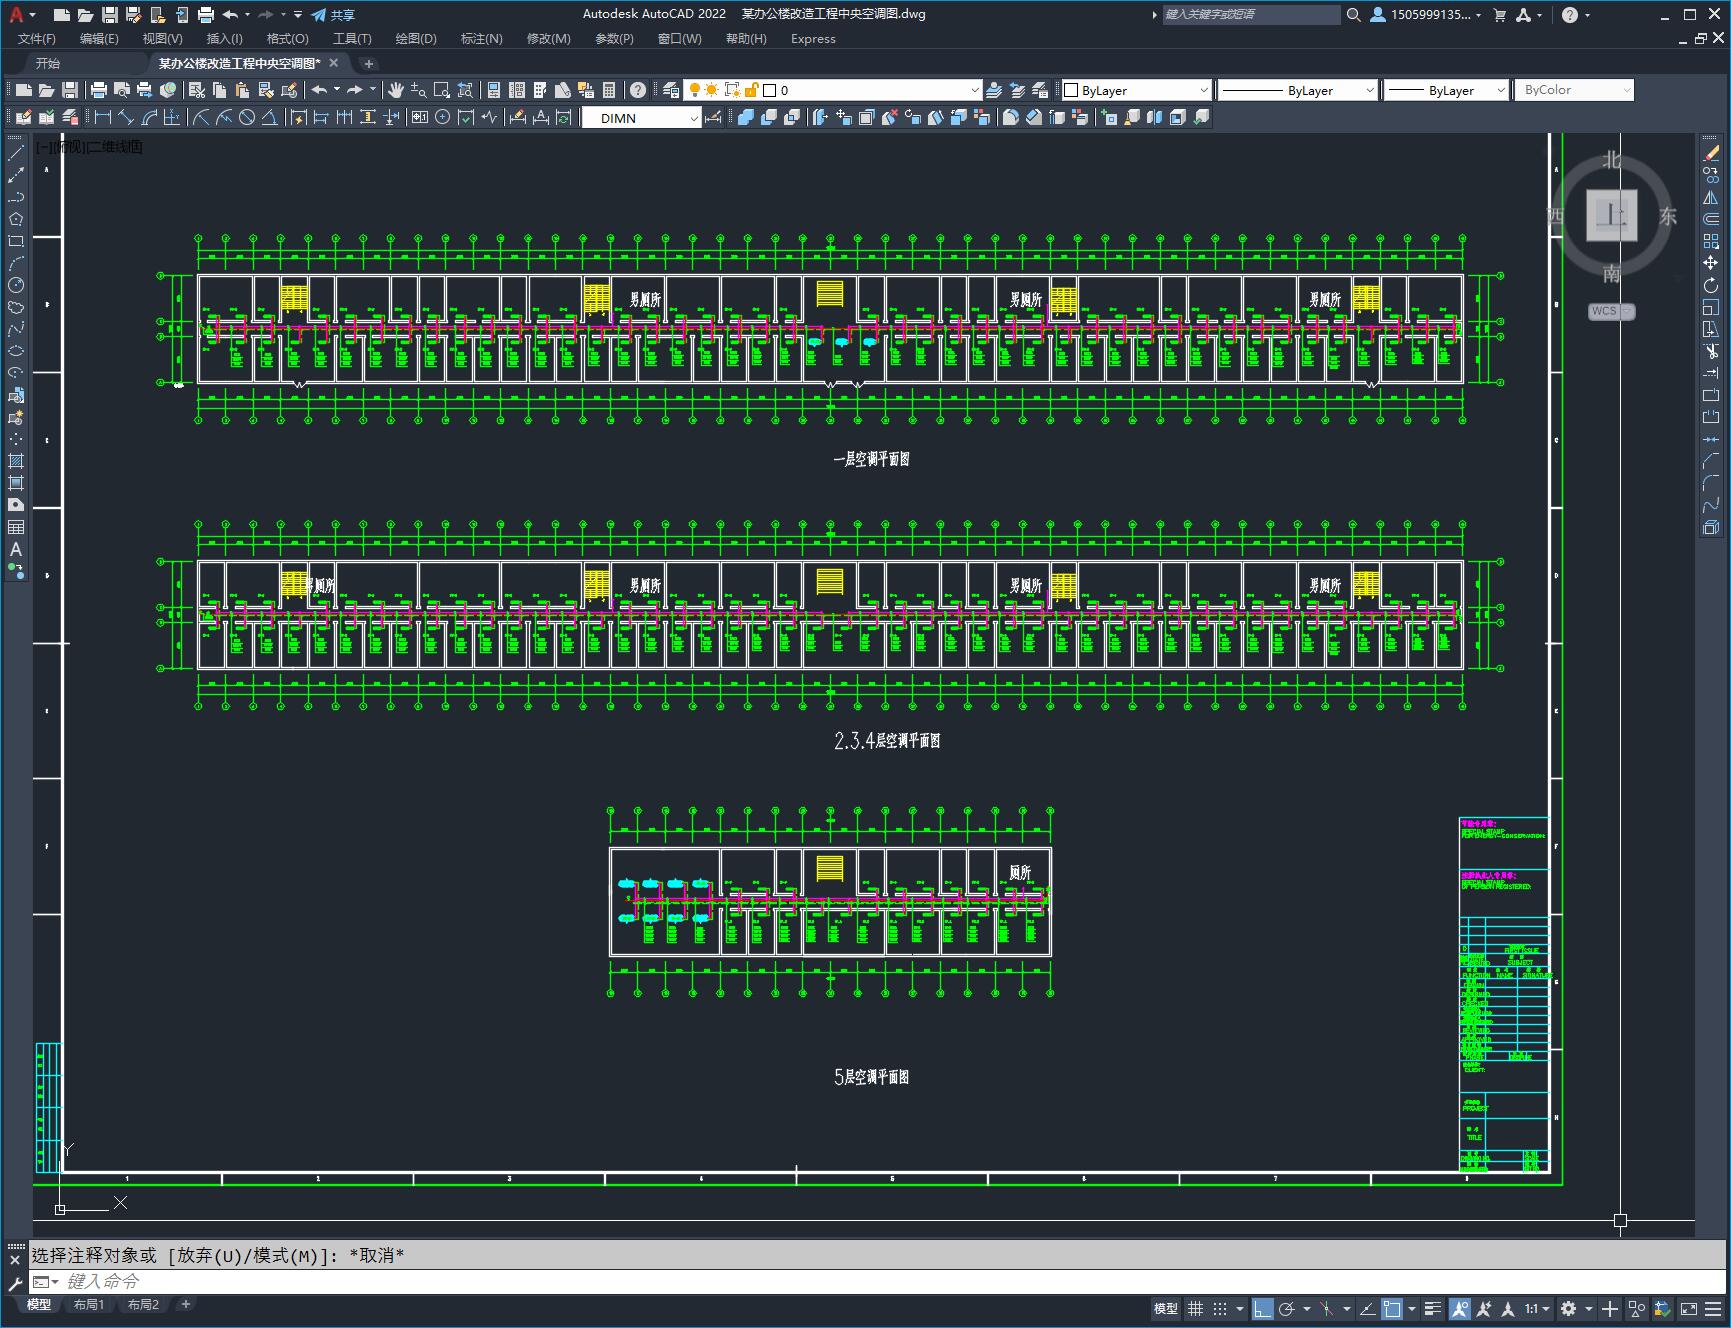Add a new drawing tab with plus
The height and width of the screenshot is (1328, 1731).
pyautogui.click(x=368, y=64)
